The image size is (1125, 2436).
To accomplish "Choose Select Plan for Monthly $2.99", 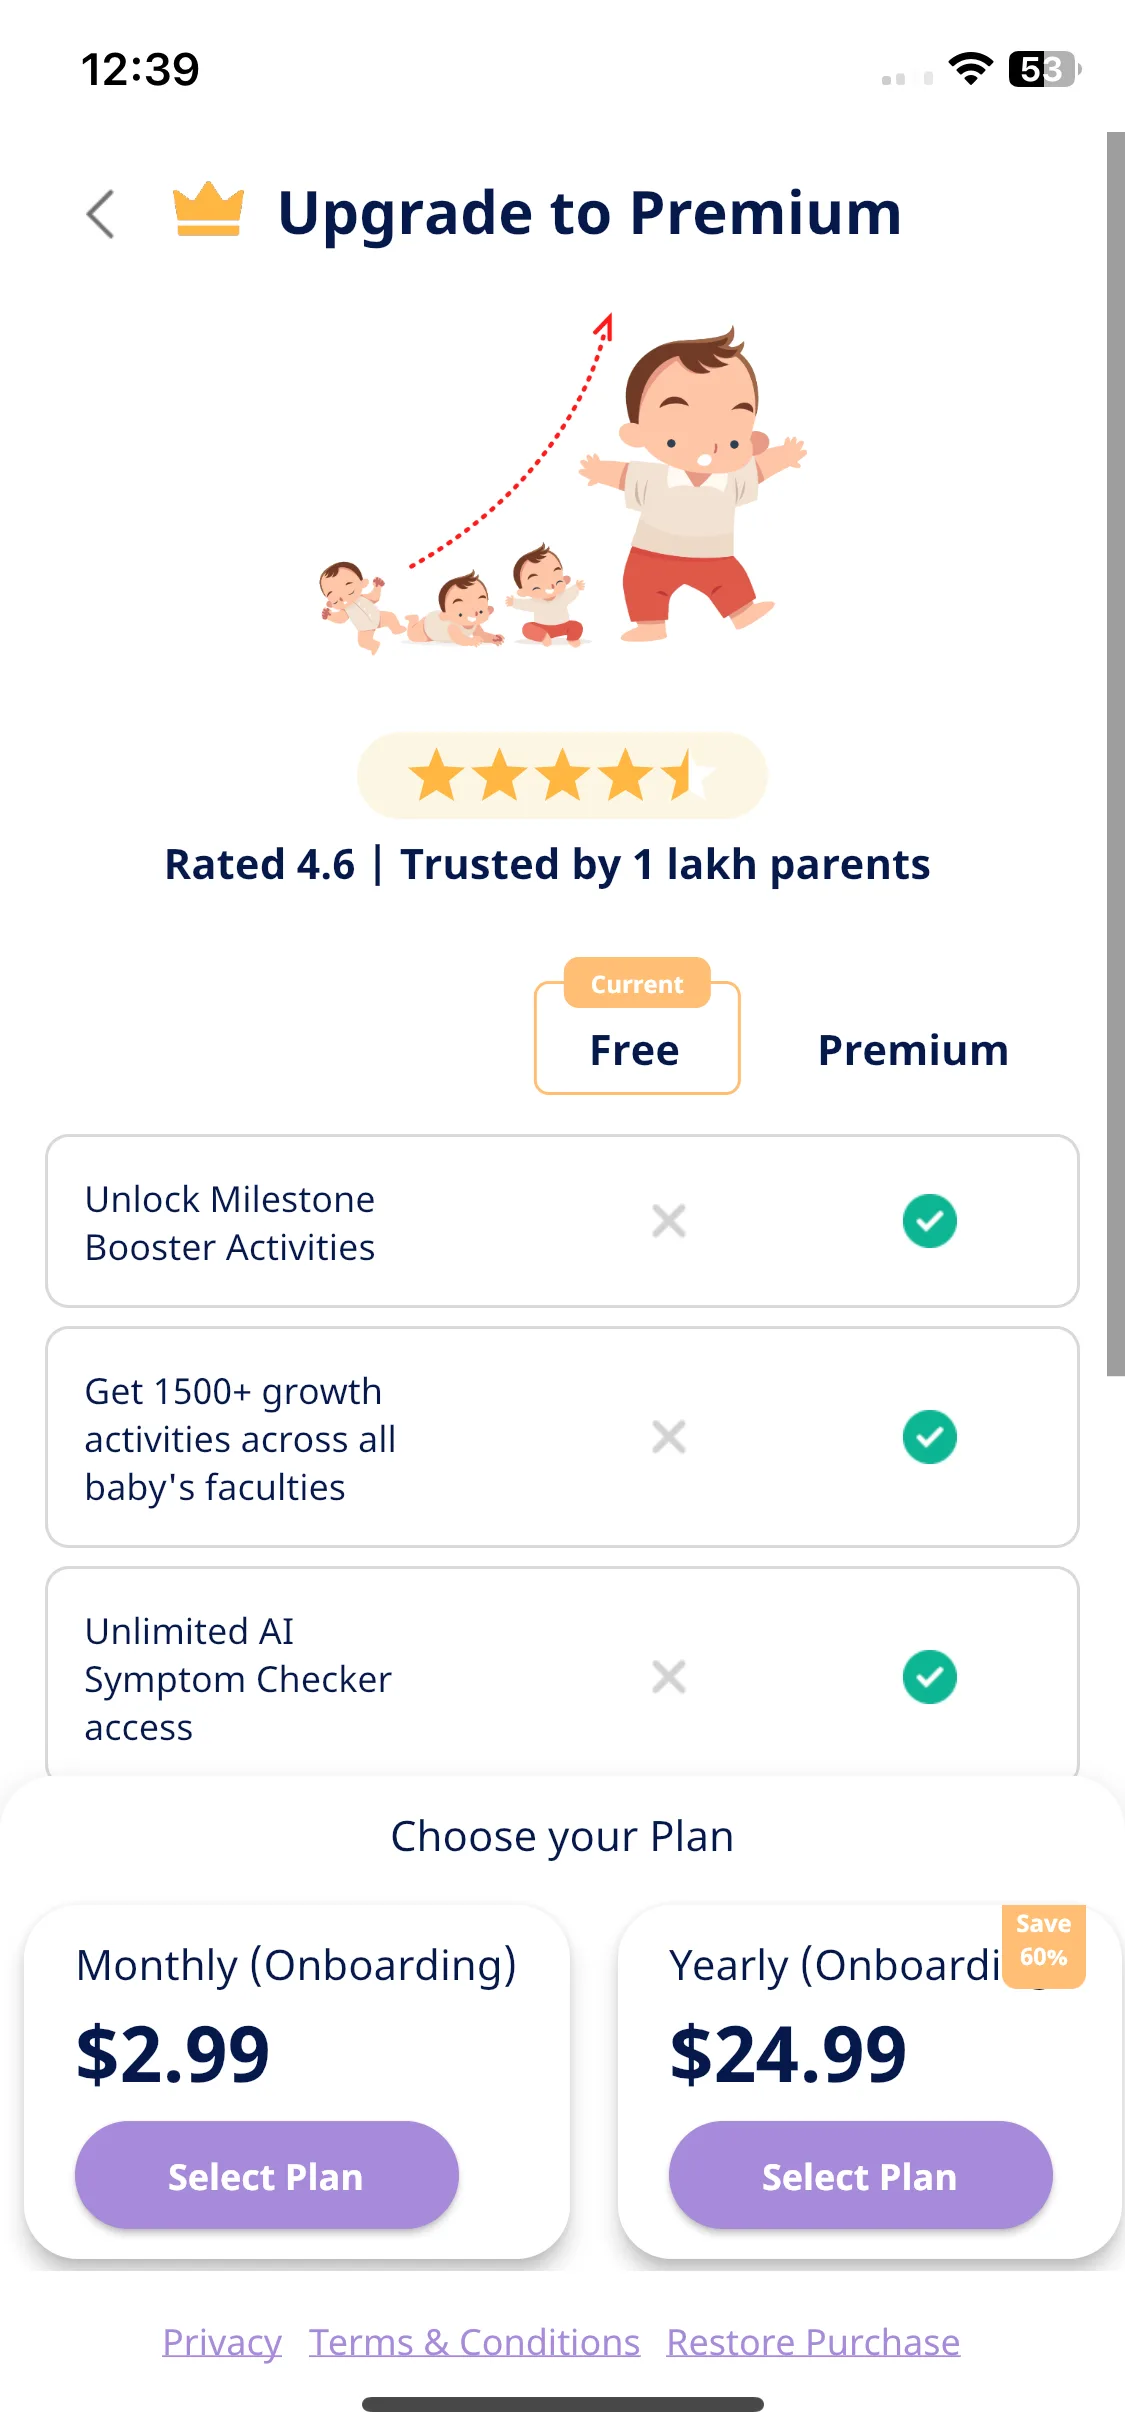I will [266, 2175].
